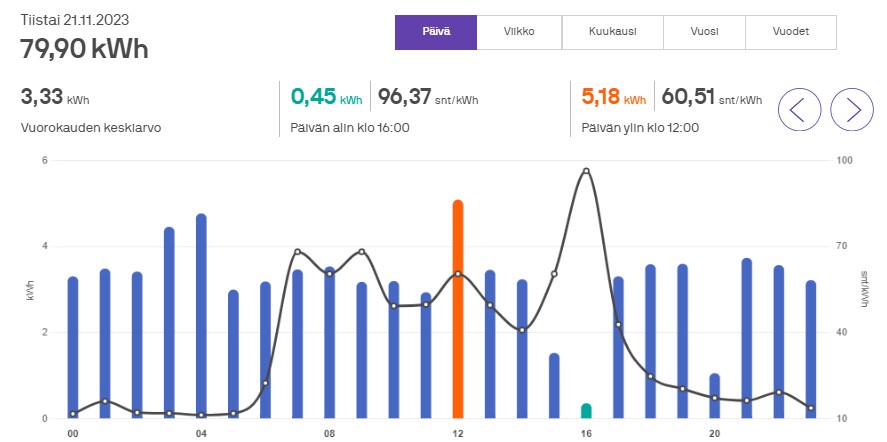Image resolution: width=887 pixels, height=442 pixels.
Task: Select the tallest blue bar at hour 04
Action: (201, 316)
